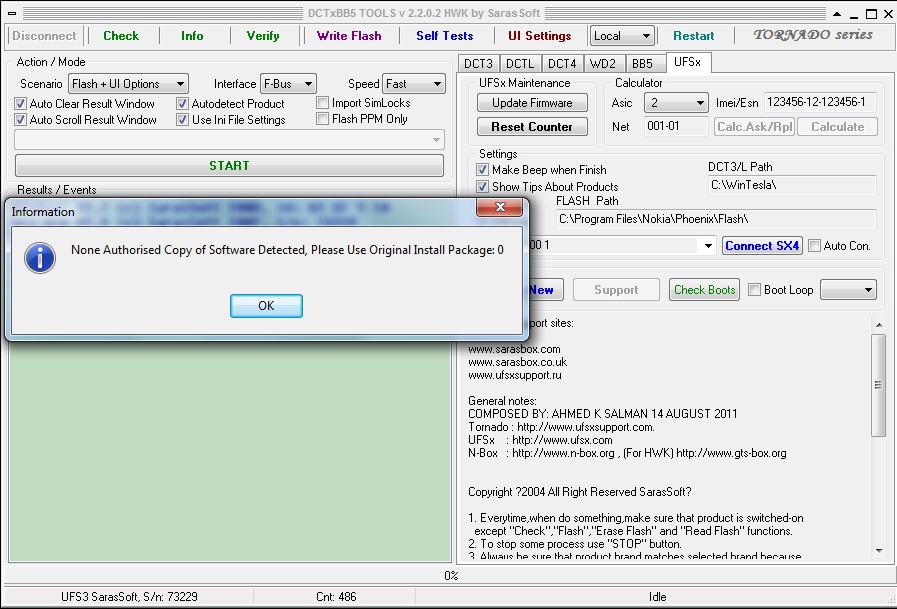
Task: Click the Check toolbar button
Action: click(121, 35)
